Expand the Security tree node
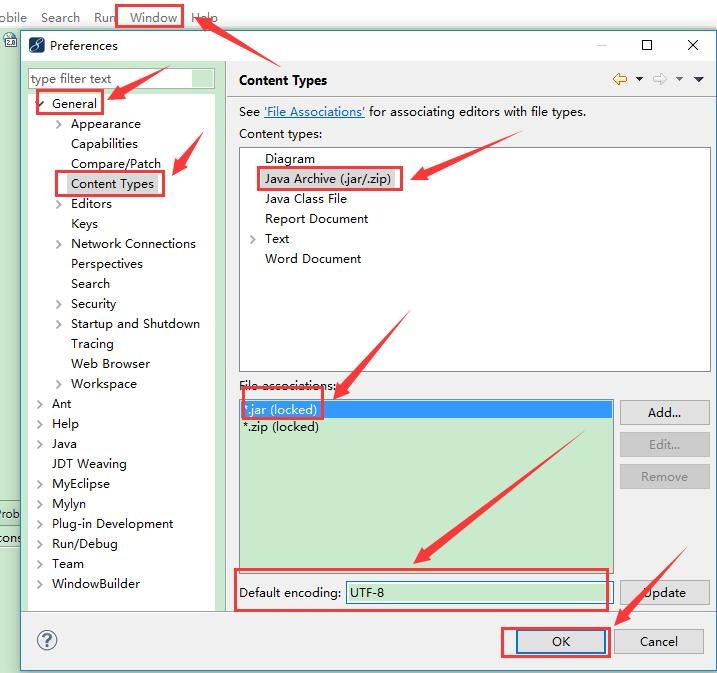 [59, 304]
